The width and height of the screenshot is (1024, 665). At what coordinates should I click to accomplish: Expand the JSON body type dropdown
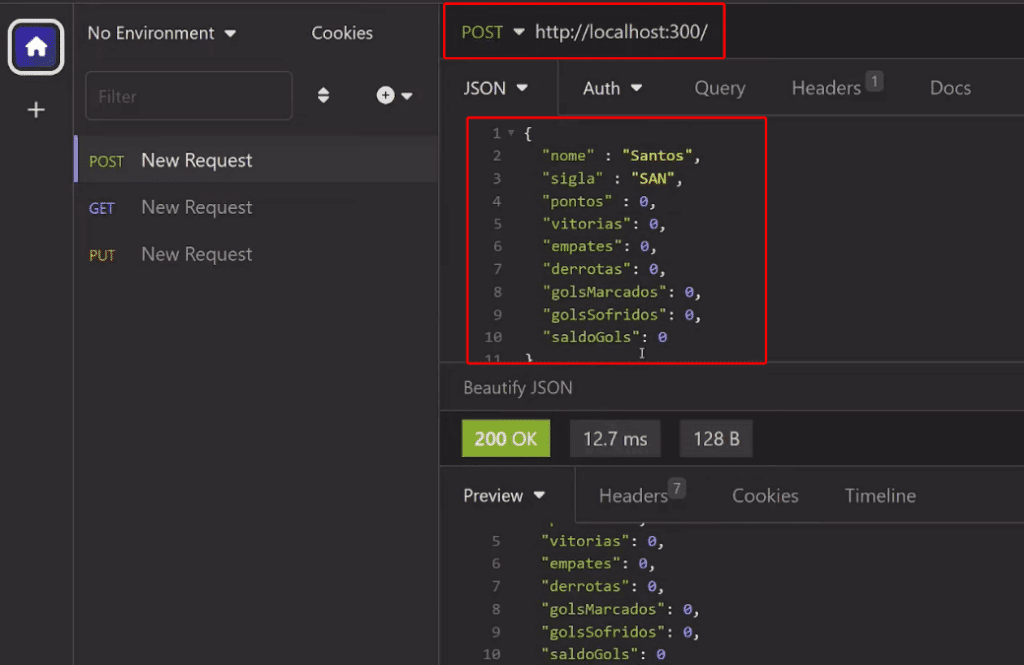496,88
